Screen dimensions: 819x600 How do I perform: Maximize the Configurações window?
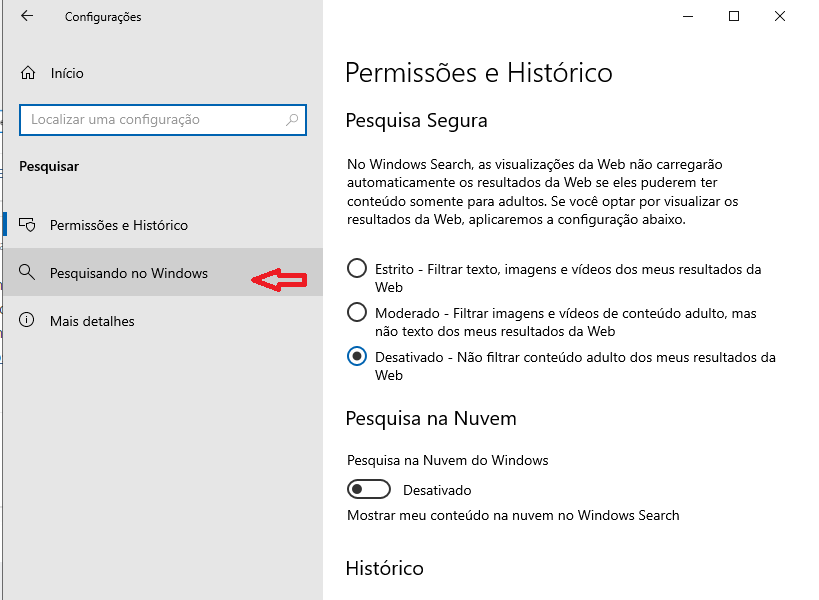coord(734,16)
